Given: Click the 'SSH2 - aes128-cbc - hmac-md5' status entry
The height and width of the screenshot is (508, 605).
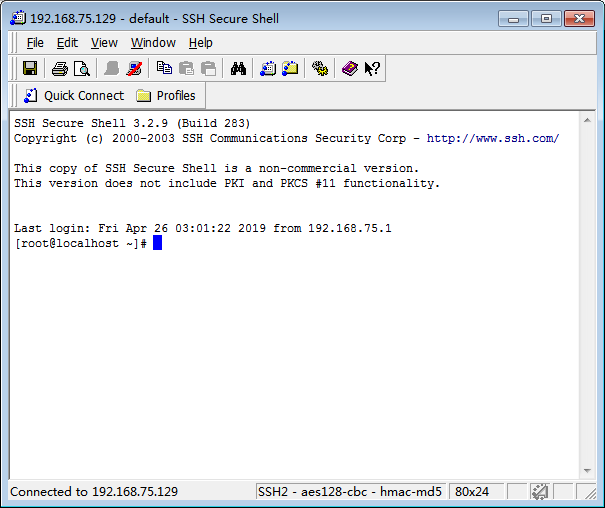Looking at the screenshot, I should (350, 492).
